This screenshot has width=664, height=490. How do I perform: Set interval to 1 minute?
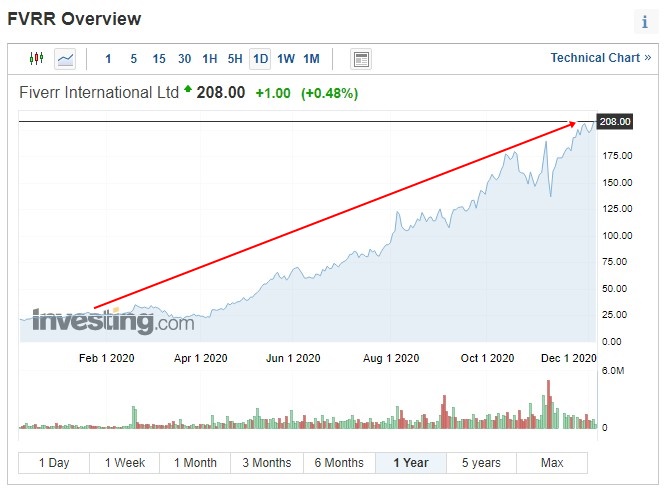108,59
